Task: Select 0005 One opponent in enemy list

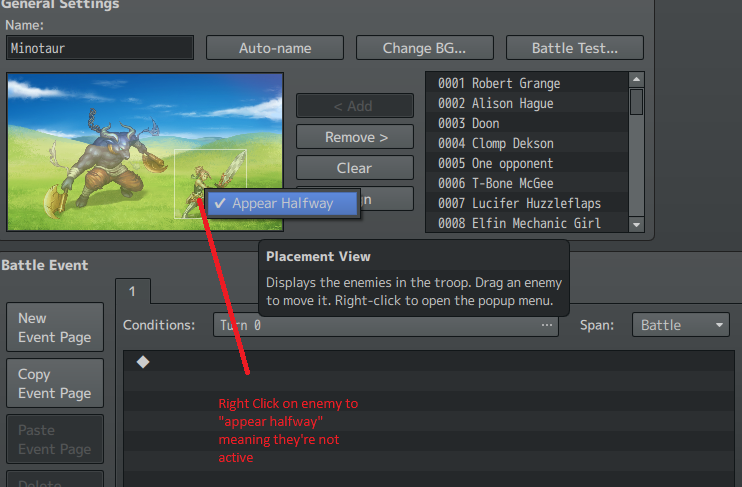Action: (x=527, y=163)
